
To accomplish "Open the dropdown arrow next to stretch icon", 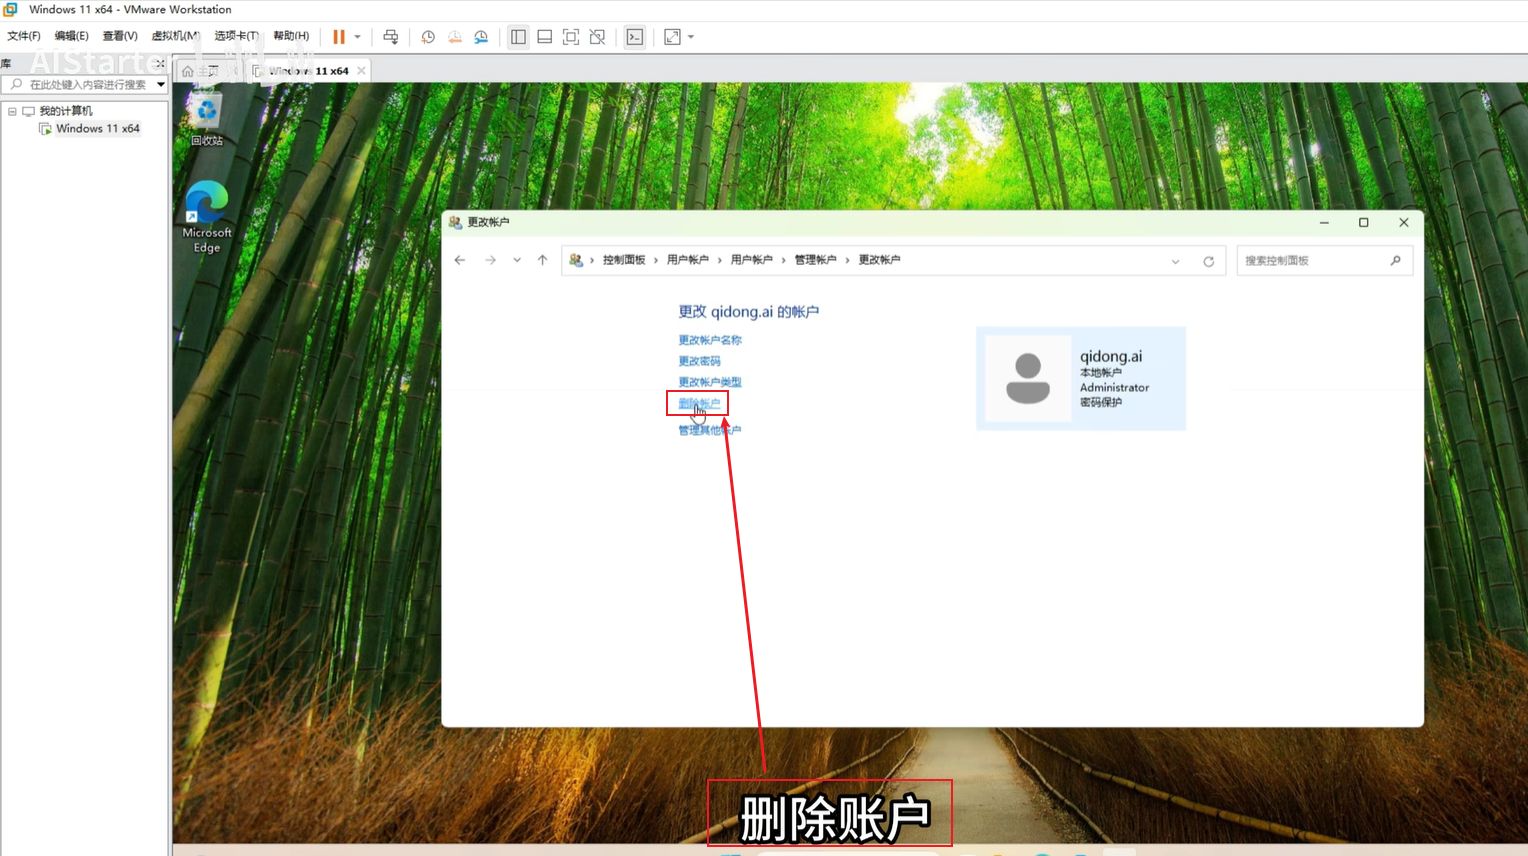I will (x=691, y=37).
